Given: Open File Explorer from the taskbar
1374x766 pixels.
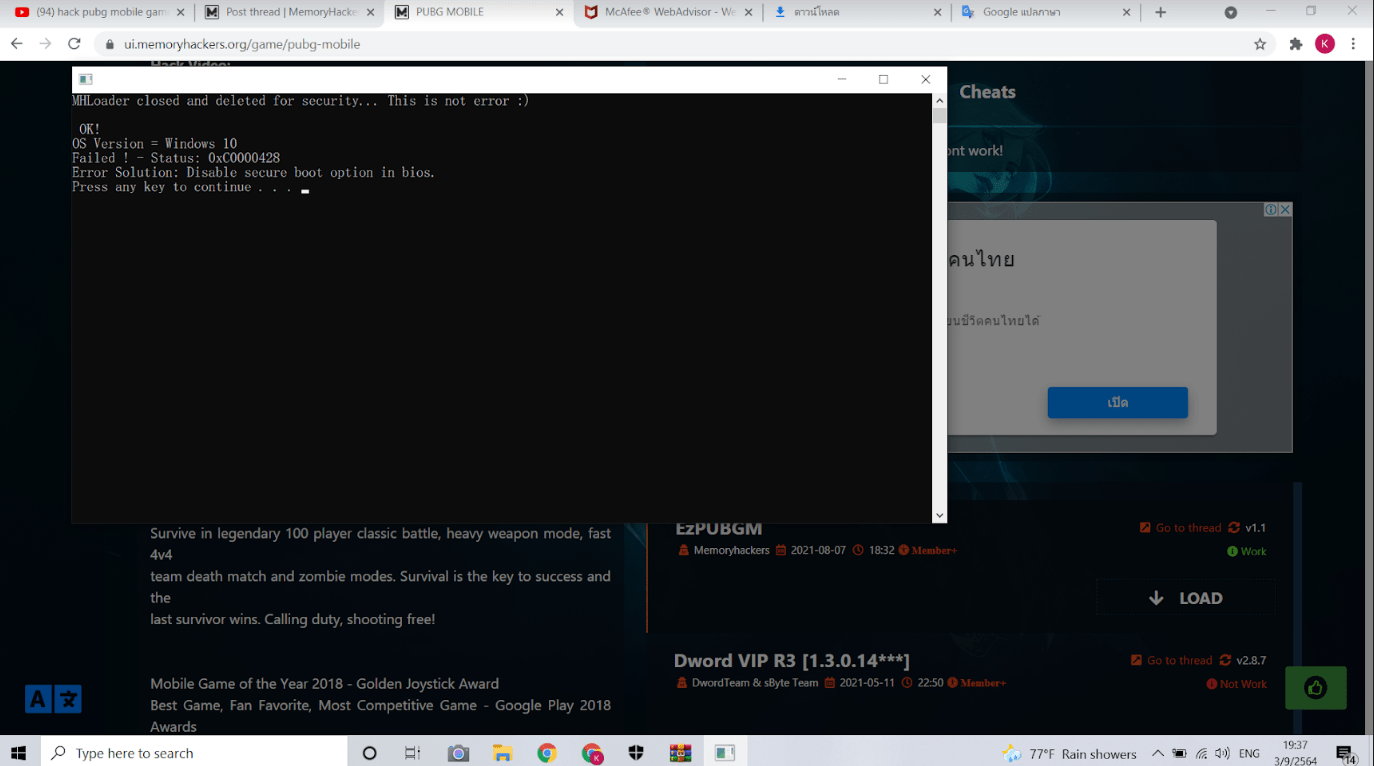Looking at the screenshot, I should (x=502, y=753).
